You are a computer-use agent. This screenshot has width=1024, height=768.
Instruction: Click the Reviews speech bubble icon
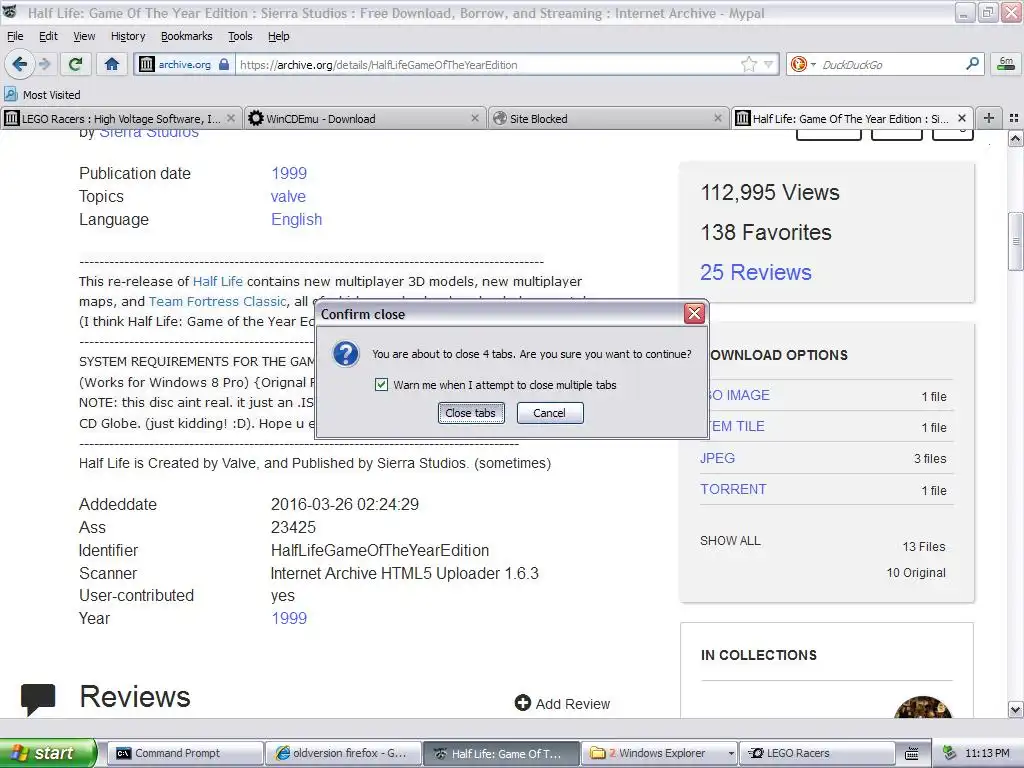coord(38,699)
